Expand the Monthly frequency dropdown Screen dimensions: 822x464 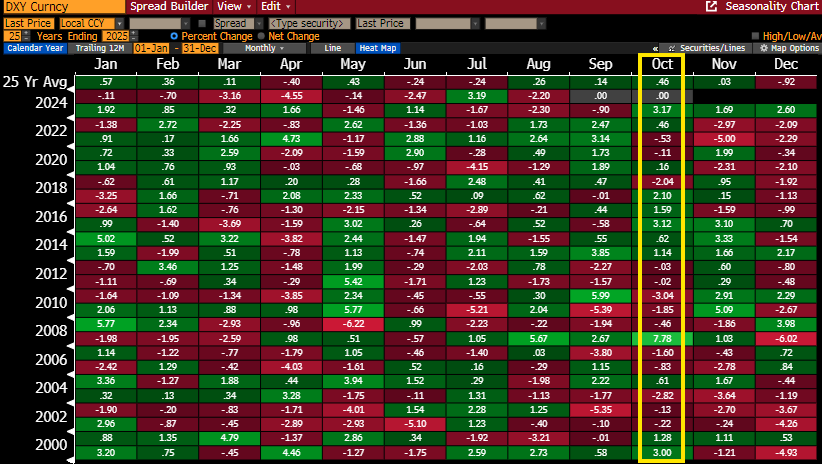tap(264, 48)
